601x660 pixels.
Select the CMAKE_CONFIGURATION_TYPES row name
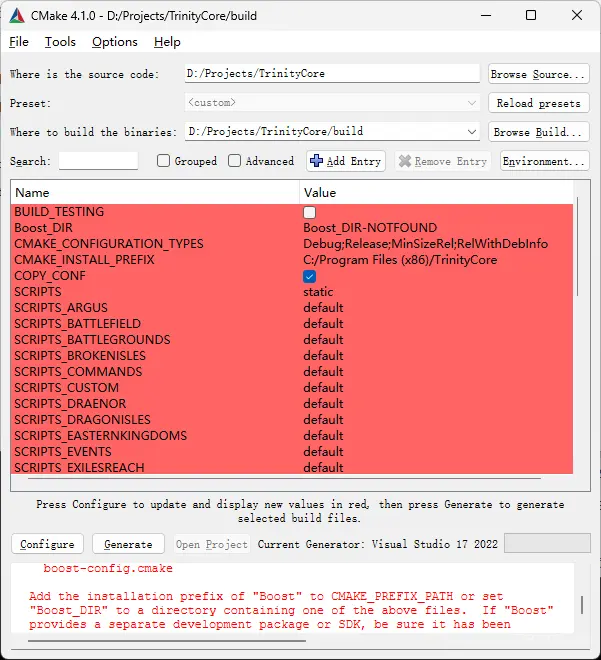pyautogui.click(x=109, y=244)
